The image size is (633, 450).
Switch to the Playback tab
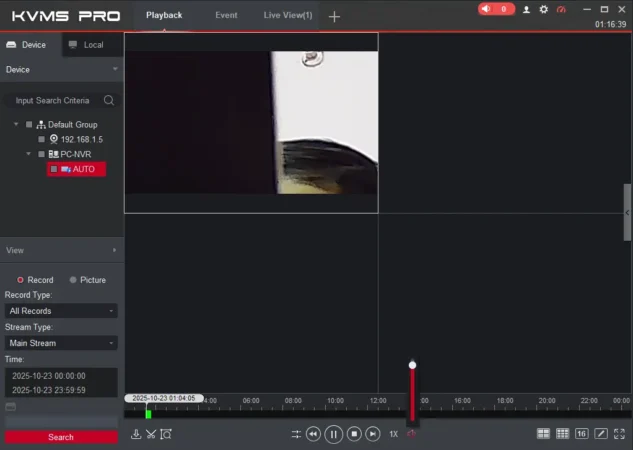pyautogui.click(x=164, y=15)
